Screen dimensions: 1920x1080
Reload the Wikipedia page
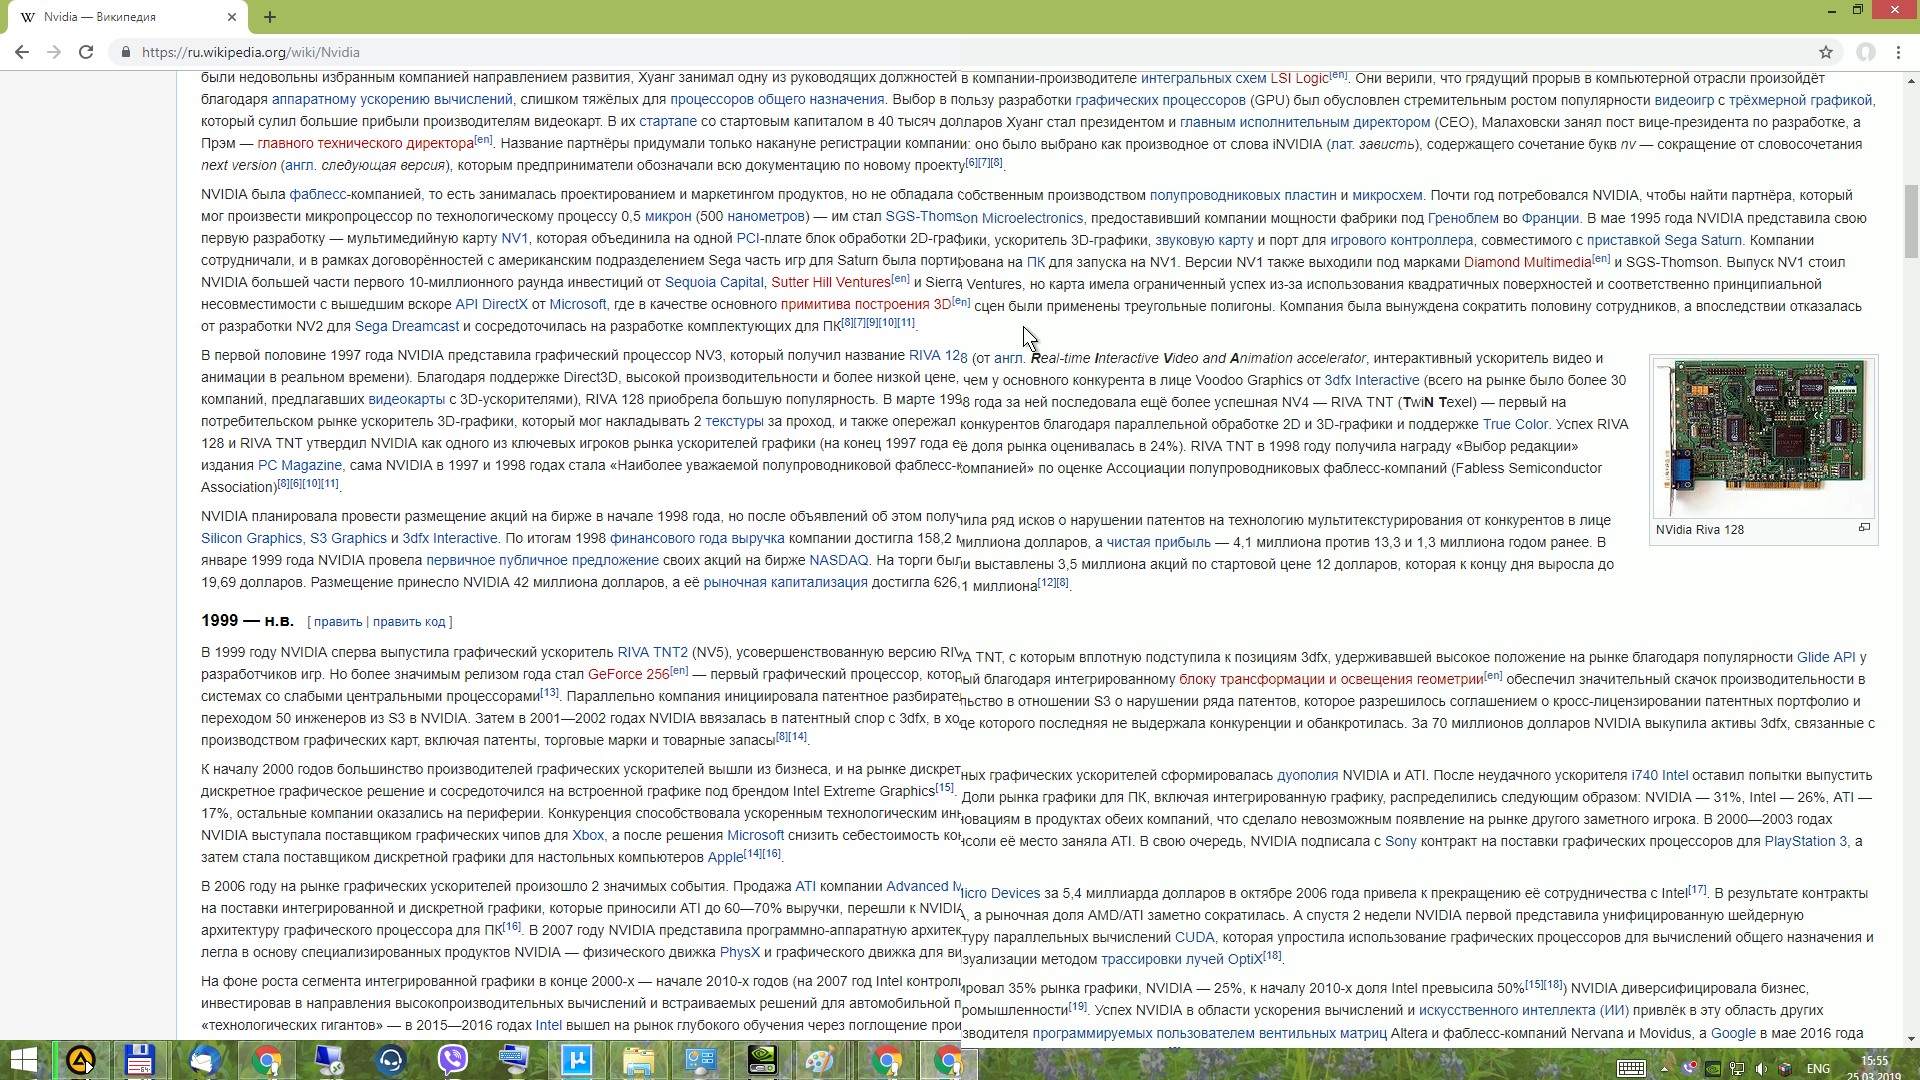(x=86, y=52)
